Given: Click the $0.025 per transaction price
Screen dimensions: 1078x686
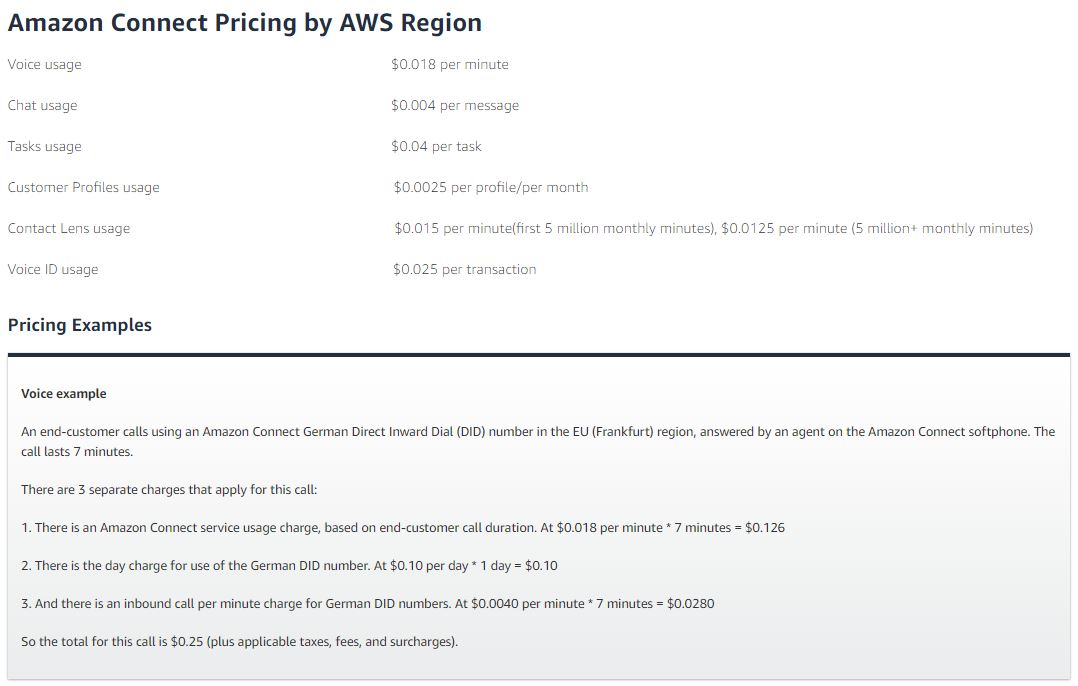Looking at the screenshot, I should tap(464, 270).
